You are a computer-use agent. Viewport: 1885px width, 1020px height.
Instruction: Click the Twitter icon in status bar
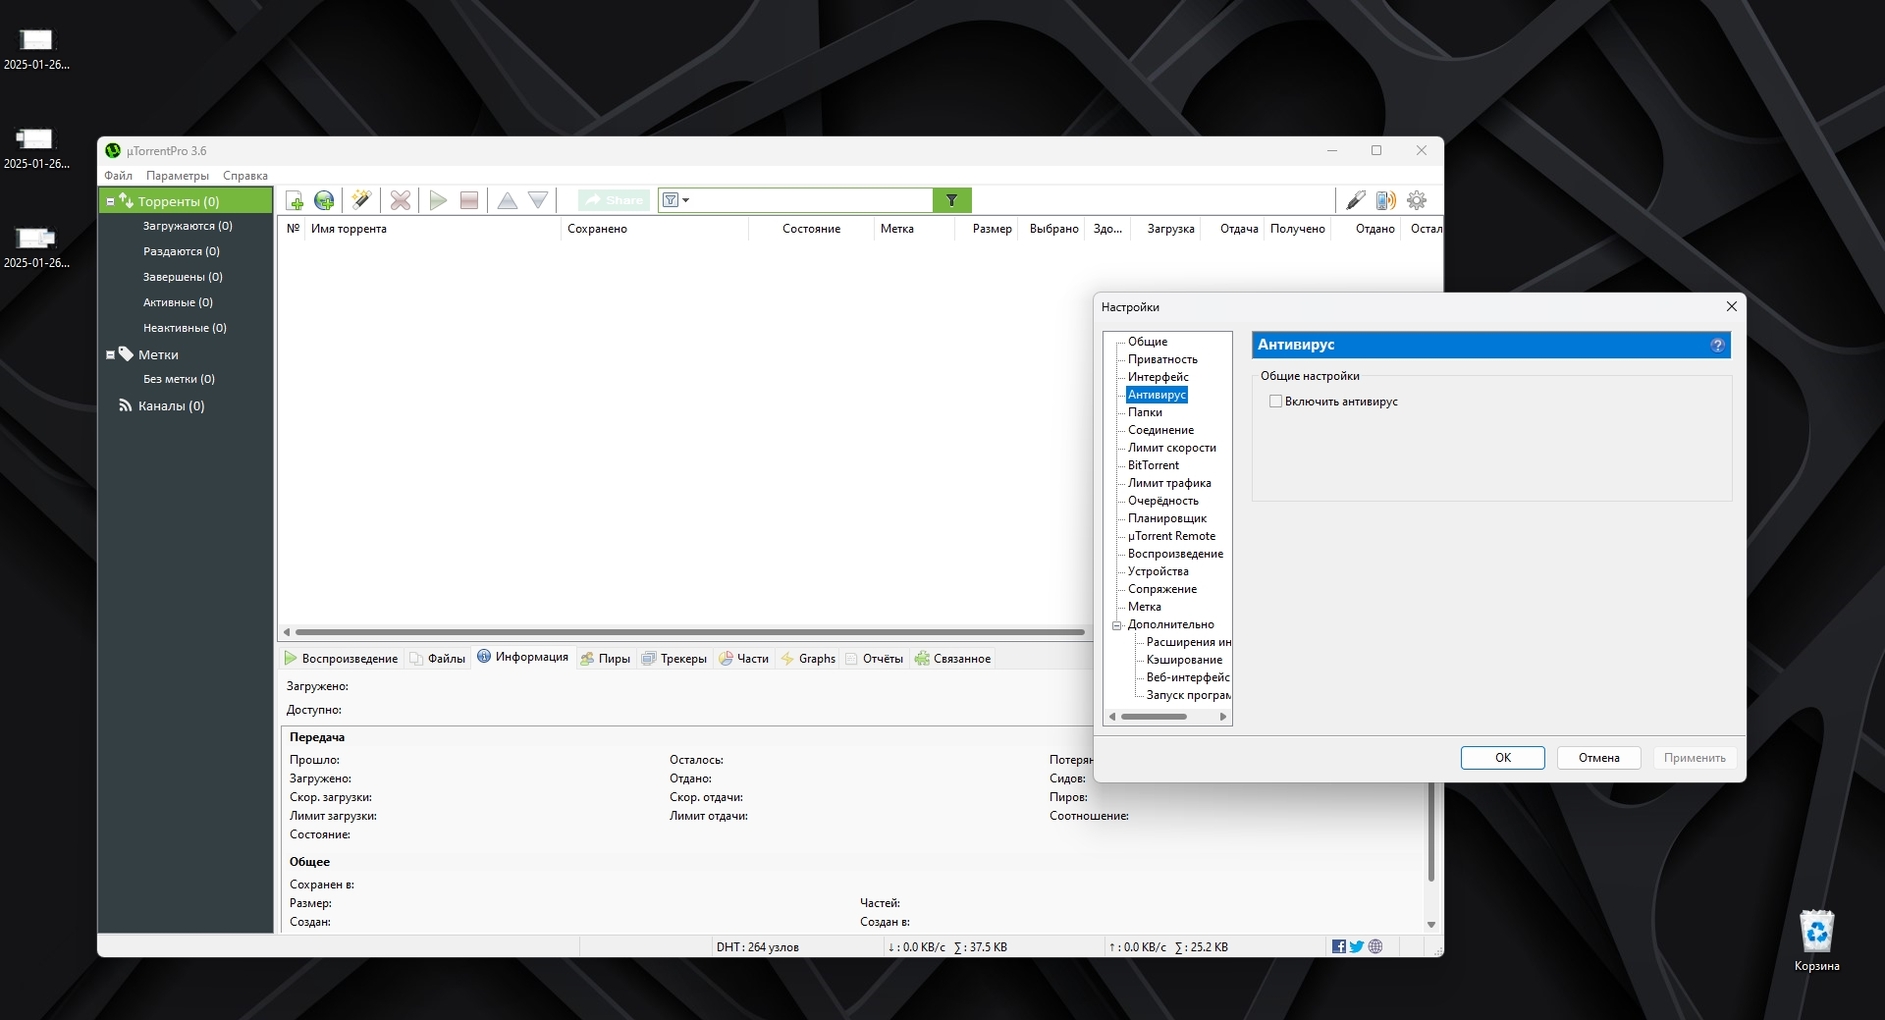(x=1356, y=947)
